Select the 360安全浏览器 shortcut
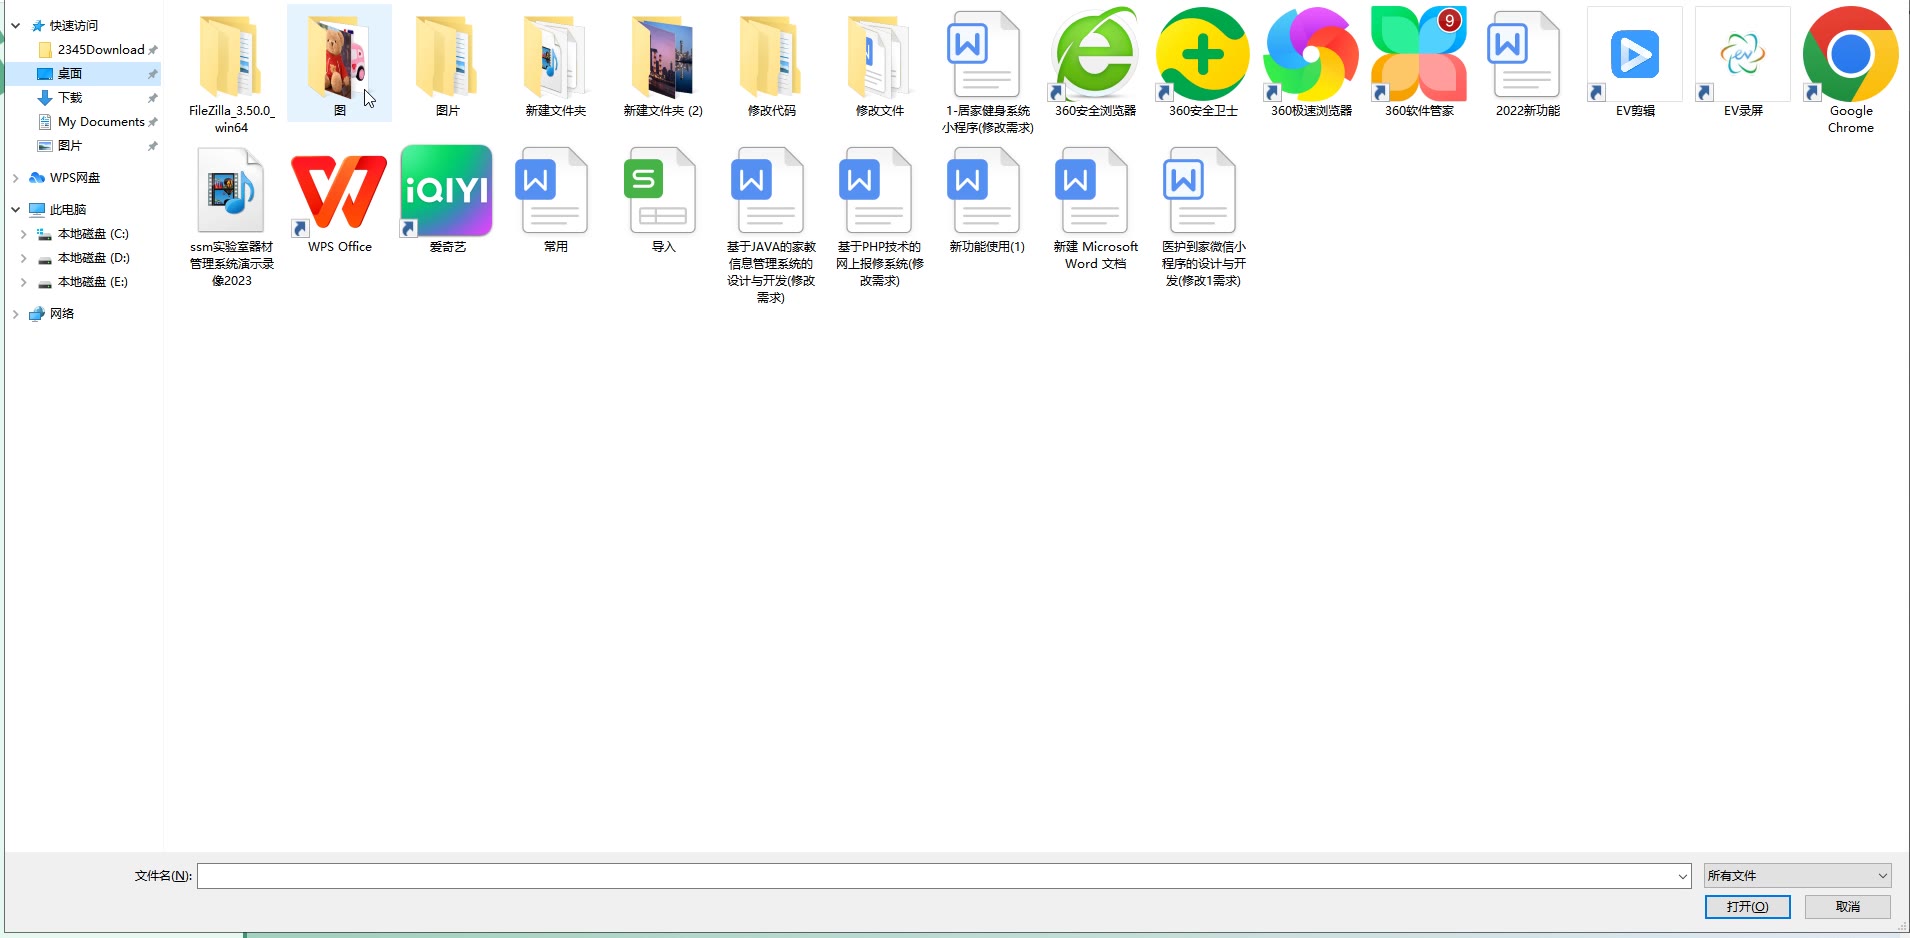Screen dimensions: 1910x938 (x=1095, y=63)
